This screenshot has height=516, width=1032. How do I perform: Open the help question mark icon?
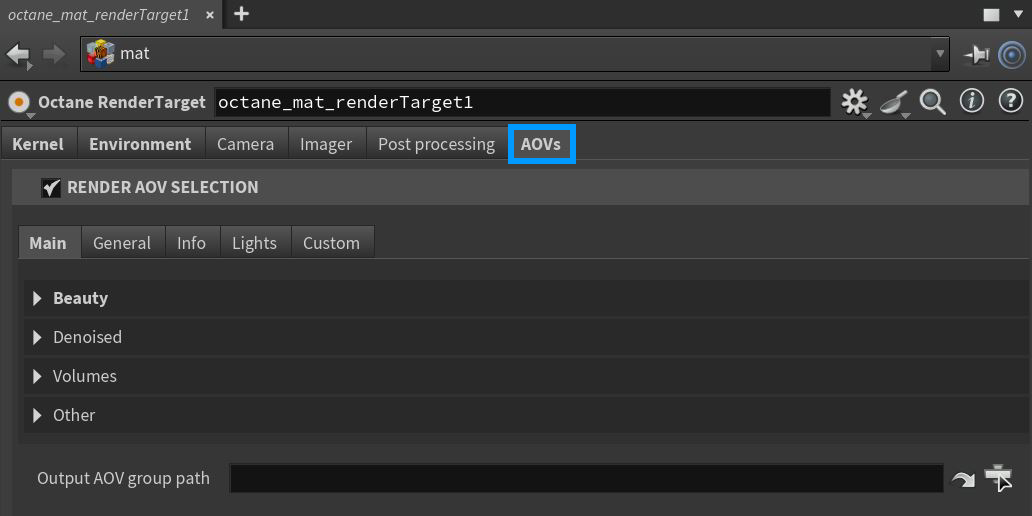(x=1011, y=102)
